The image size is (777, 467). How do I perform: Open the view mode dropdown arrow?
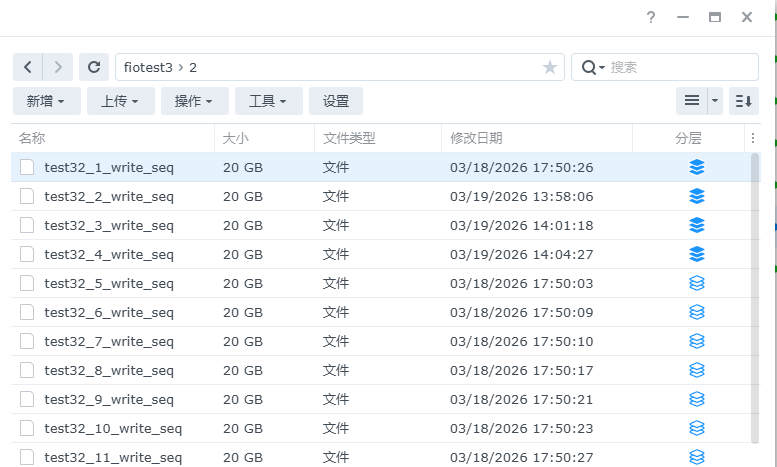(715, 101)
